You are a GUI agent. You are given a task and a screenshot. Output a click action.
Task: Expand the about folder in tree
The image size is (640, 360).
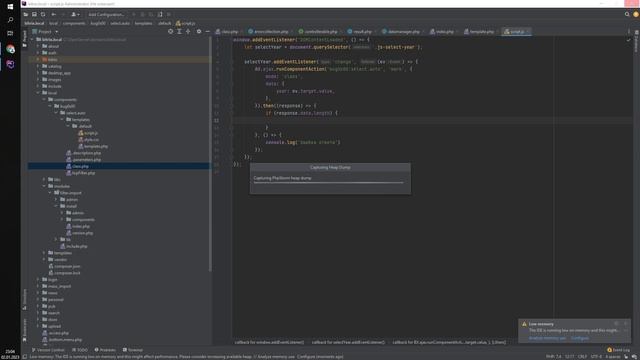coord(38,46)
